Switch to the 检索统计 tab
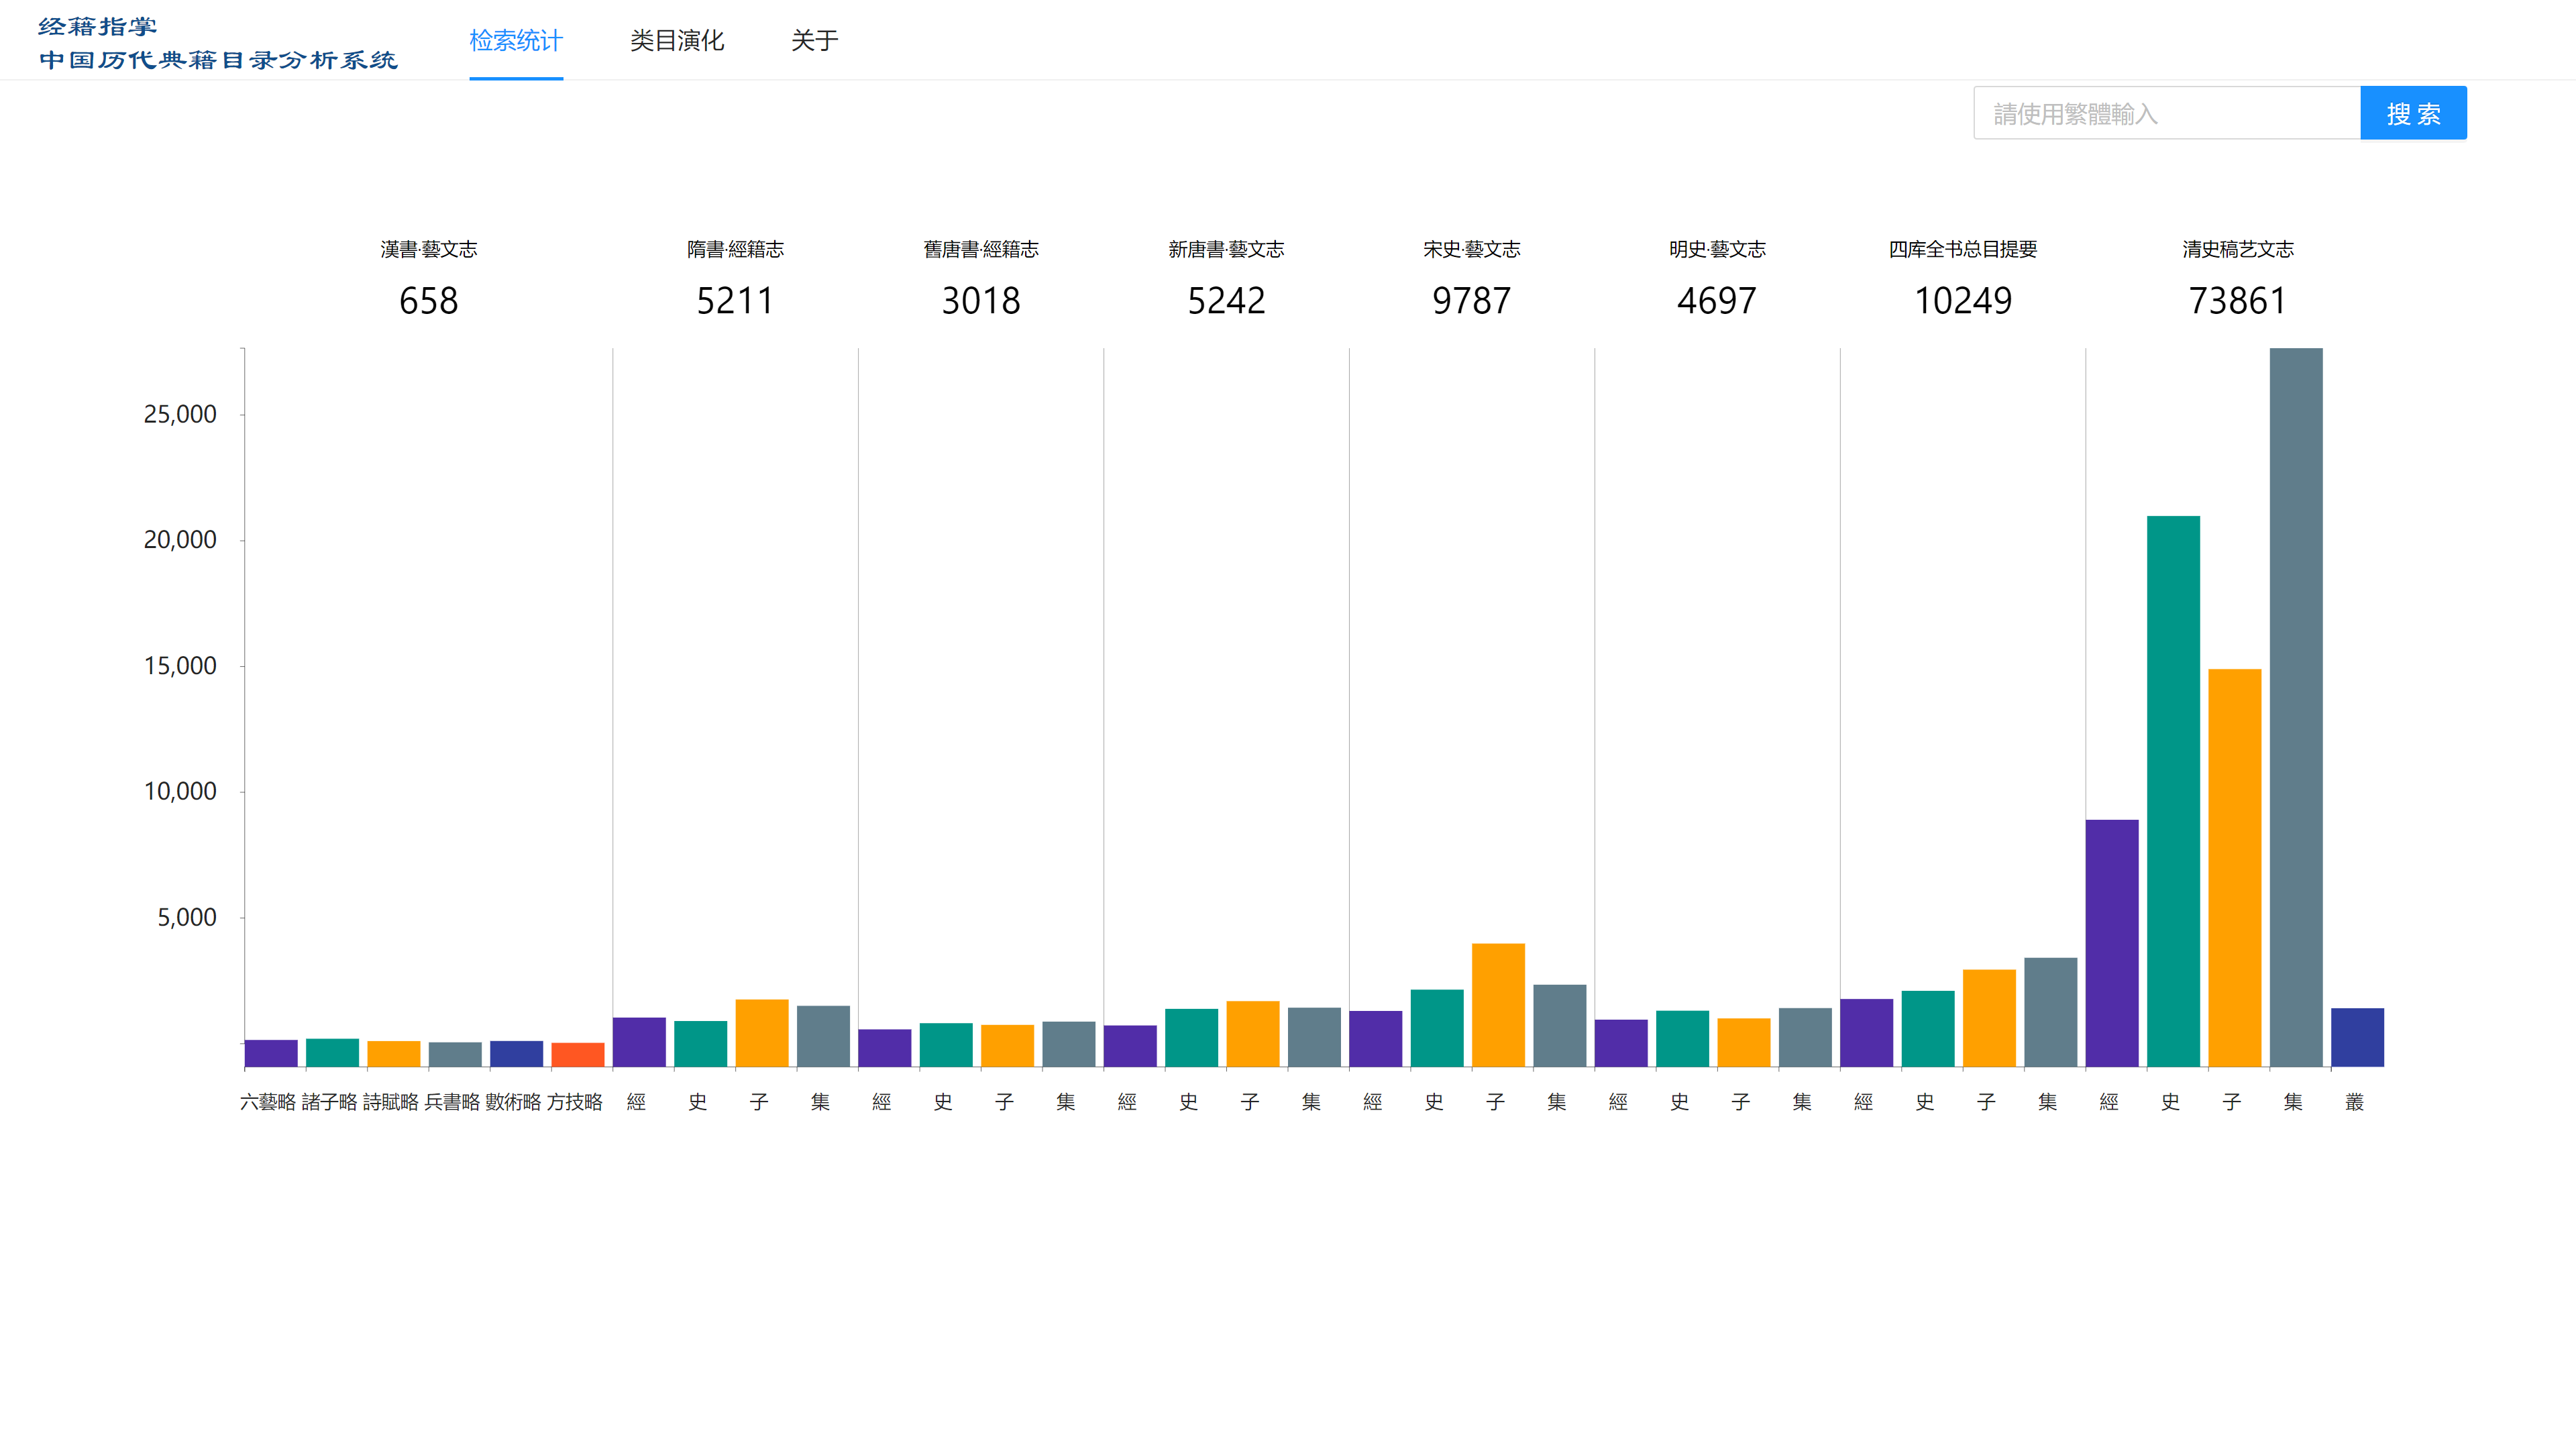The height and width of the screenshot is (1449, 2576). (516, 41)
